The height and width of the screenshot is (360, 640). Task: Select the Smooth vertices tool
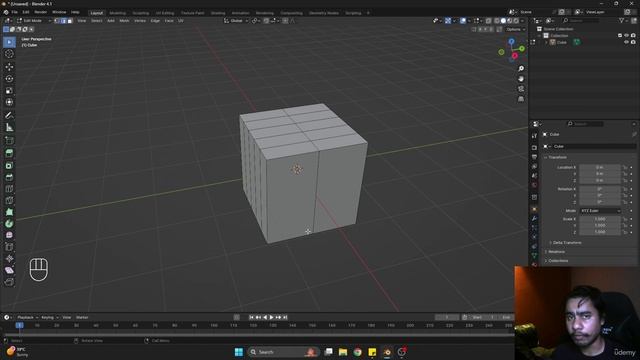click(x=9, y=235)
